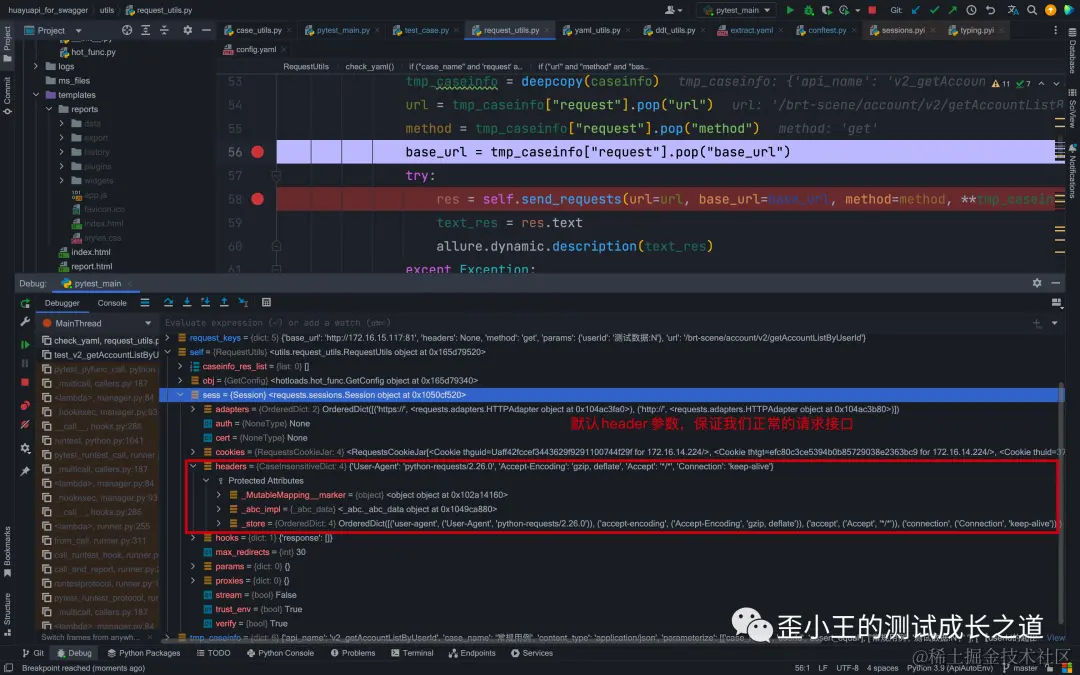
Task: Mute breakpoints in debug side toolbar
Action: [x=25, y=424]
